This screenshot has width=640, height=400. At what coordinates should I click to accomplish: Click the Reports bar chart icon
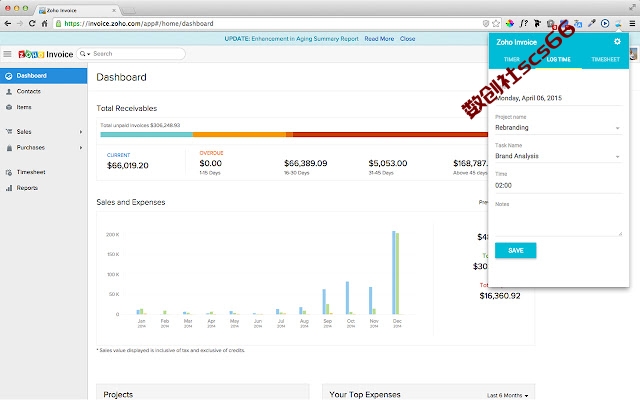[x=9, y=188]
